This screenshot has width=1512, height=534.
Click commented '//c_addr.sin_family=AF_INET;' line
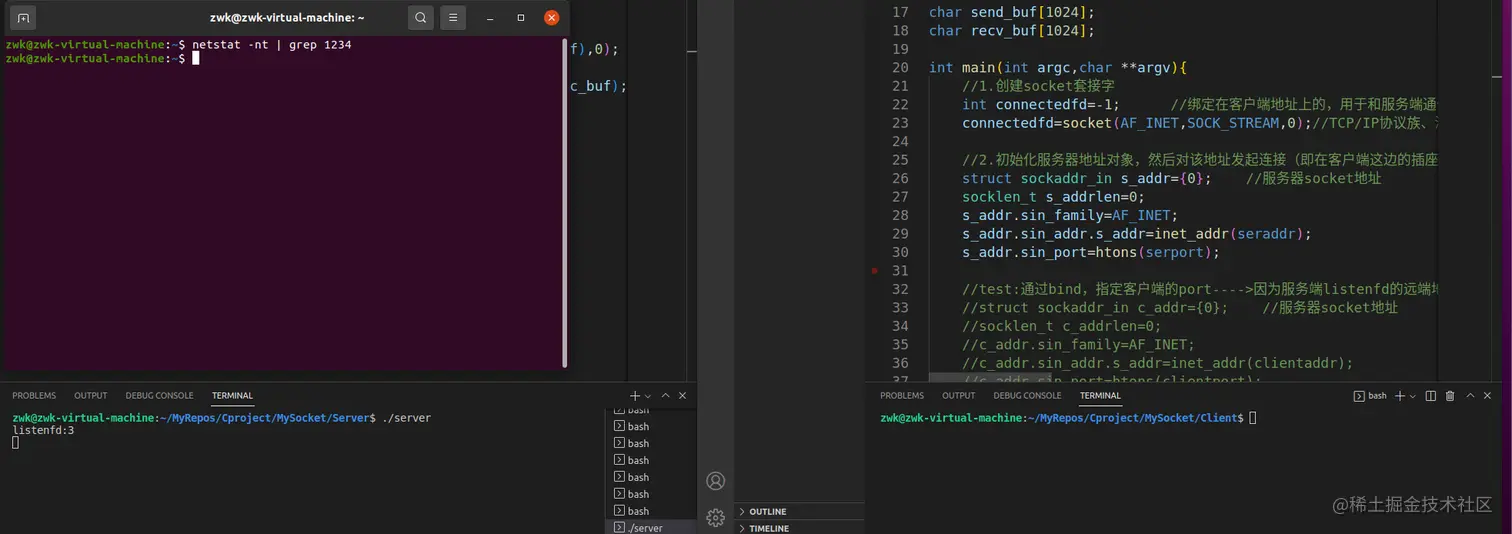(1078, 345)
